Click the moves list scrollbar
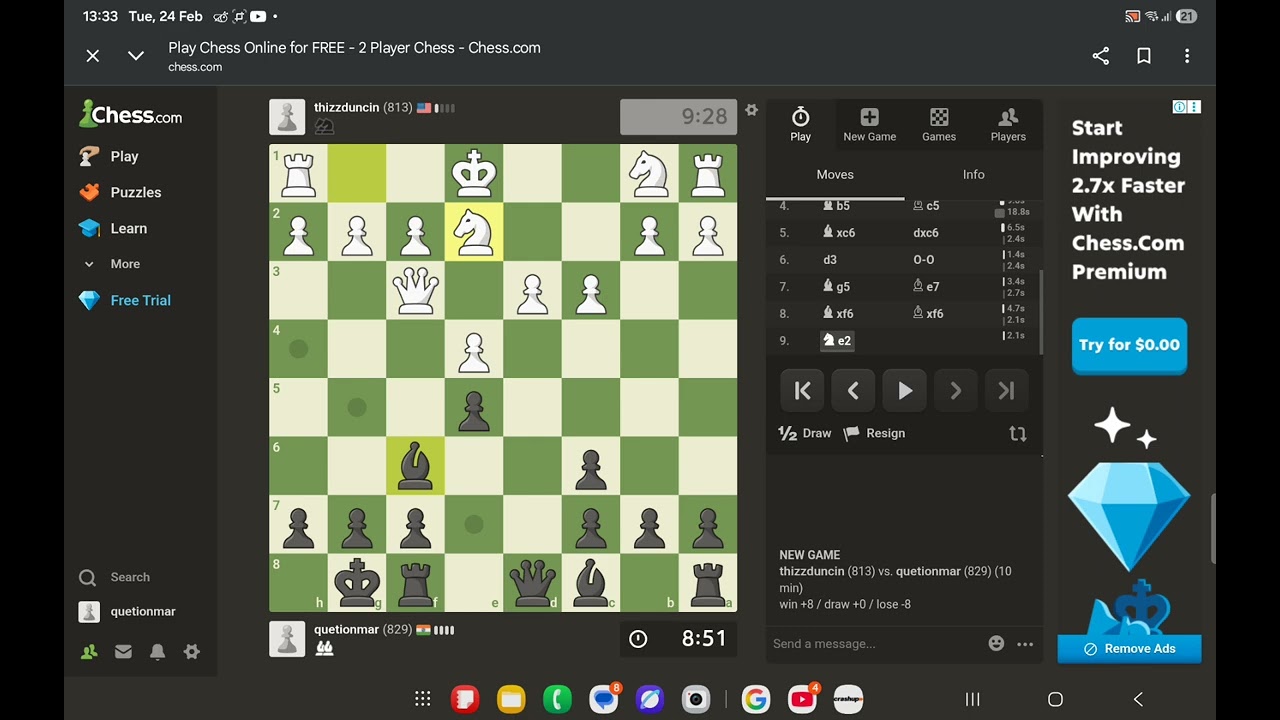Image resolution: width=1280 pixels, height=720 pixels. point(1040,310)
